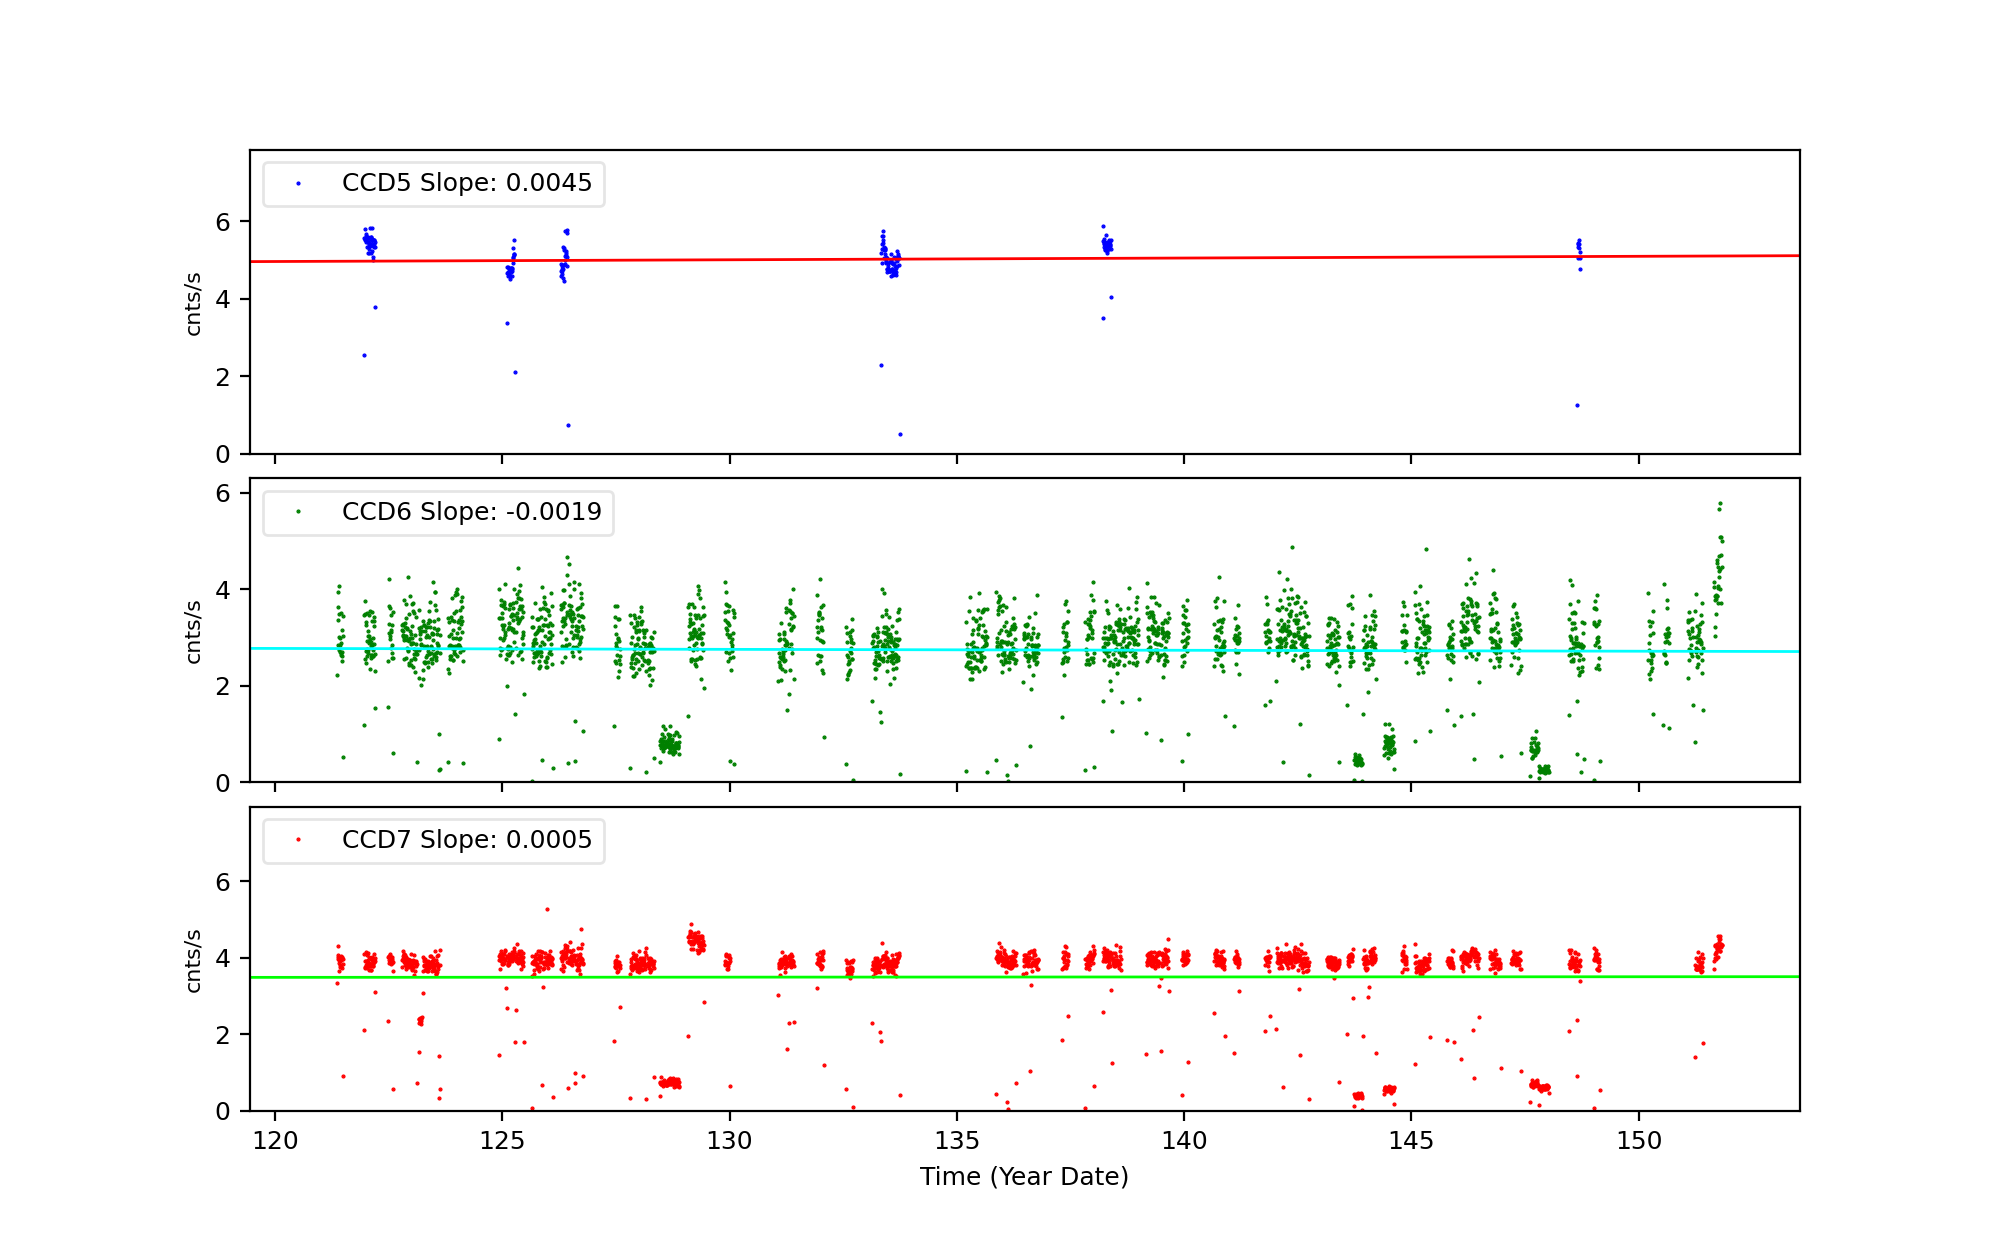2000x1248 pixels.
Task: Click red marker in CCD7 legend
Action: 298,840
